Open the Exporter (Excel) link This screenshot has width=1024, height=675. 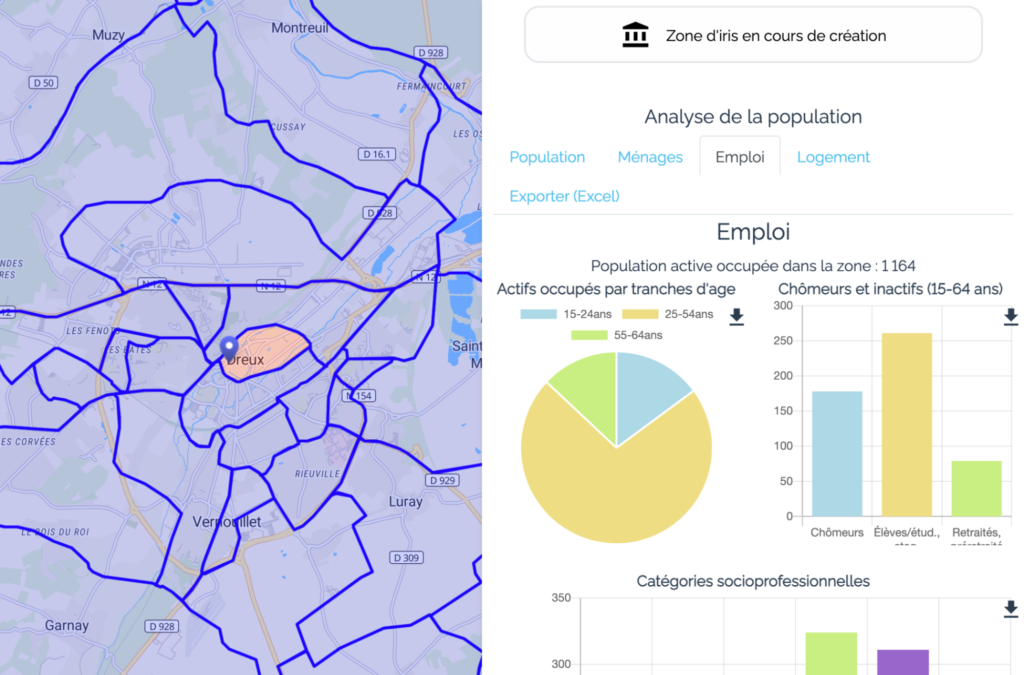tap(564, 196)
